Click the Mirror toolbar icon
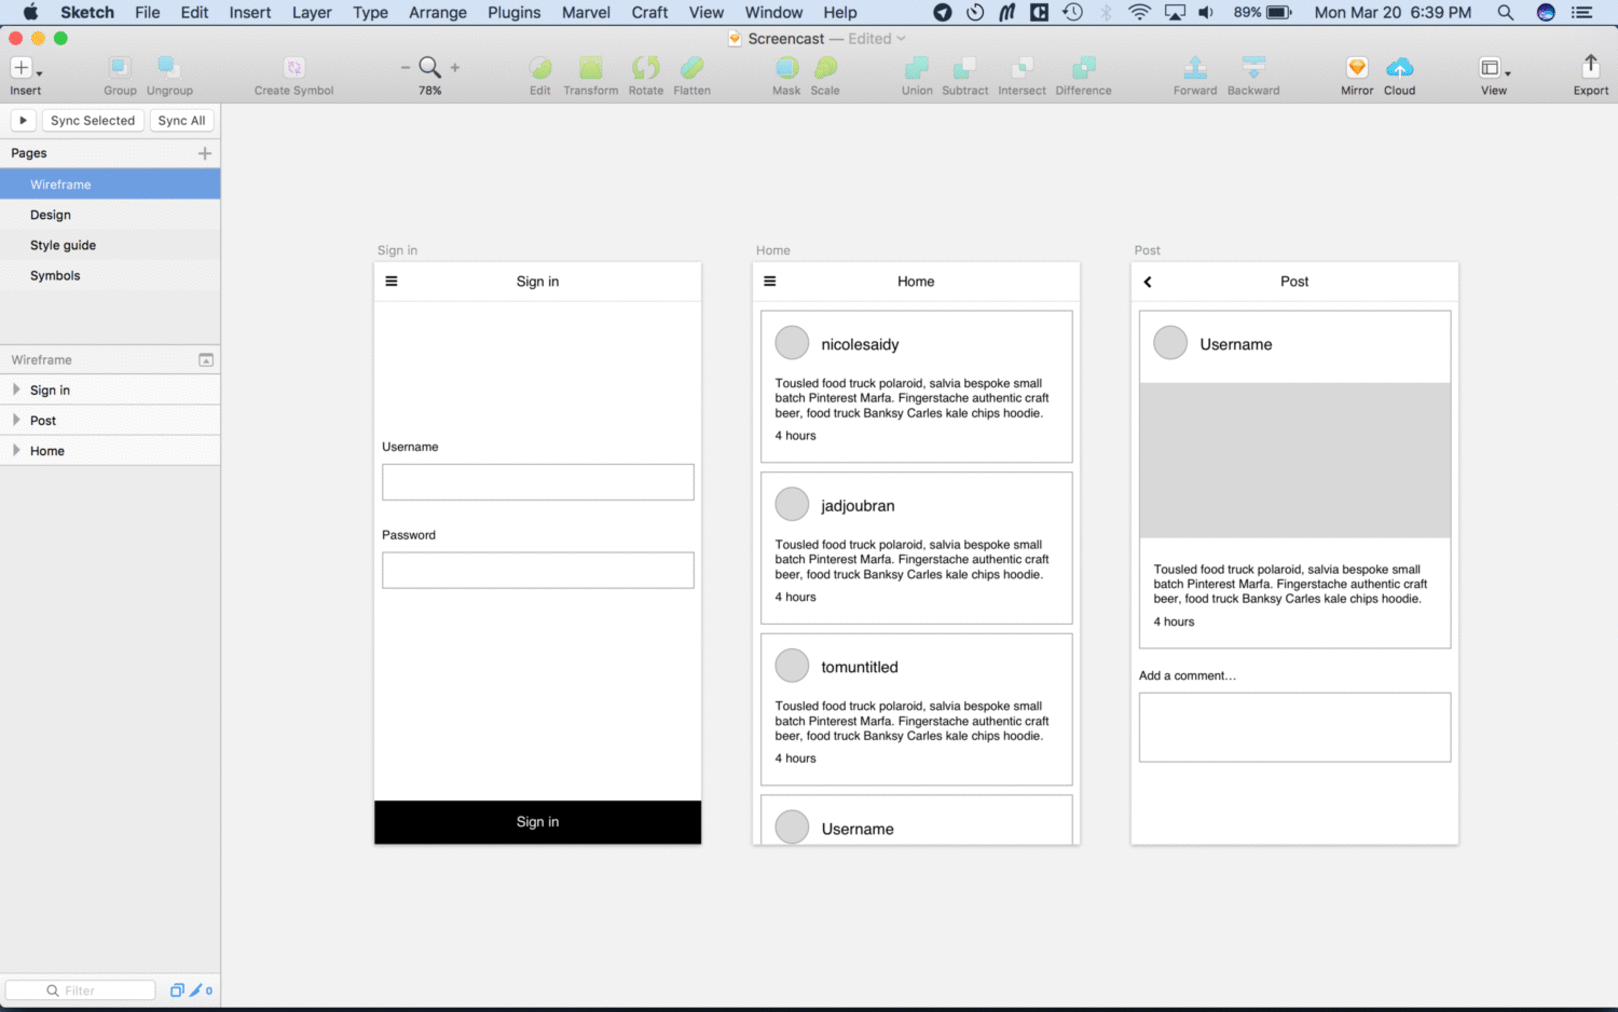1618x1012 pixels. [1356, 68]
